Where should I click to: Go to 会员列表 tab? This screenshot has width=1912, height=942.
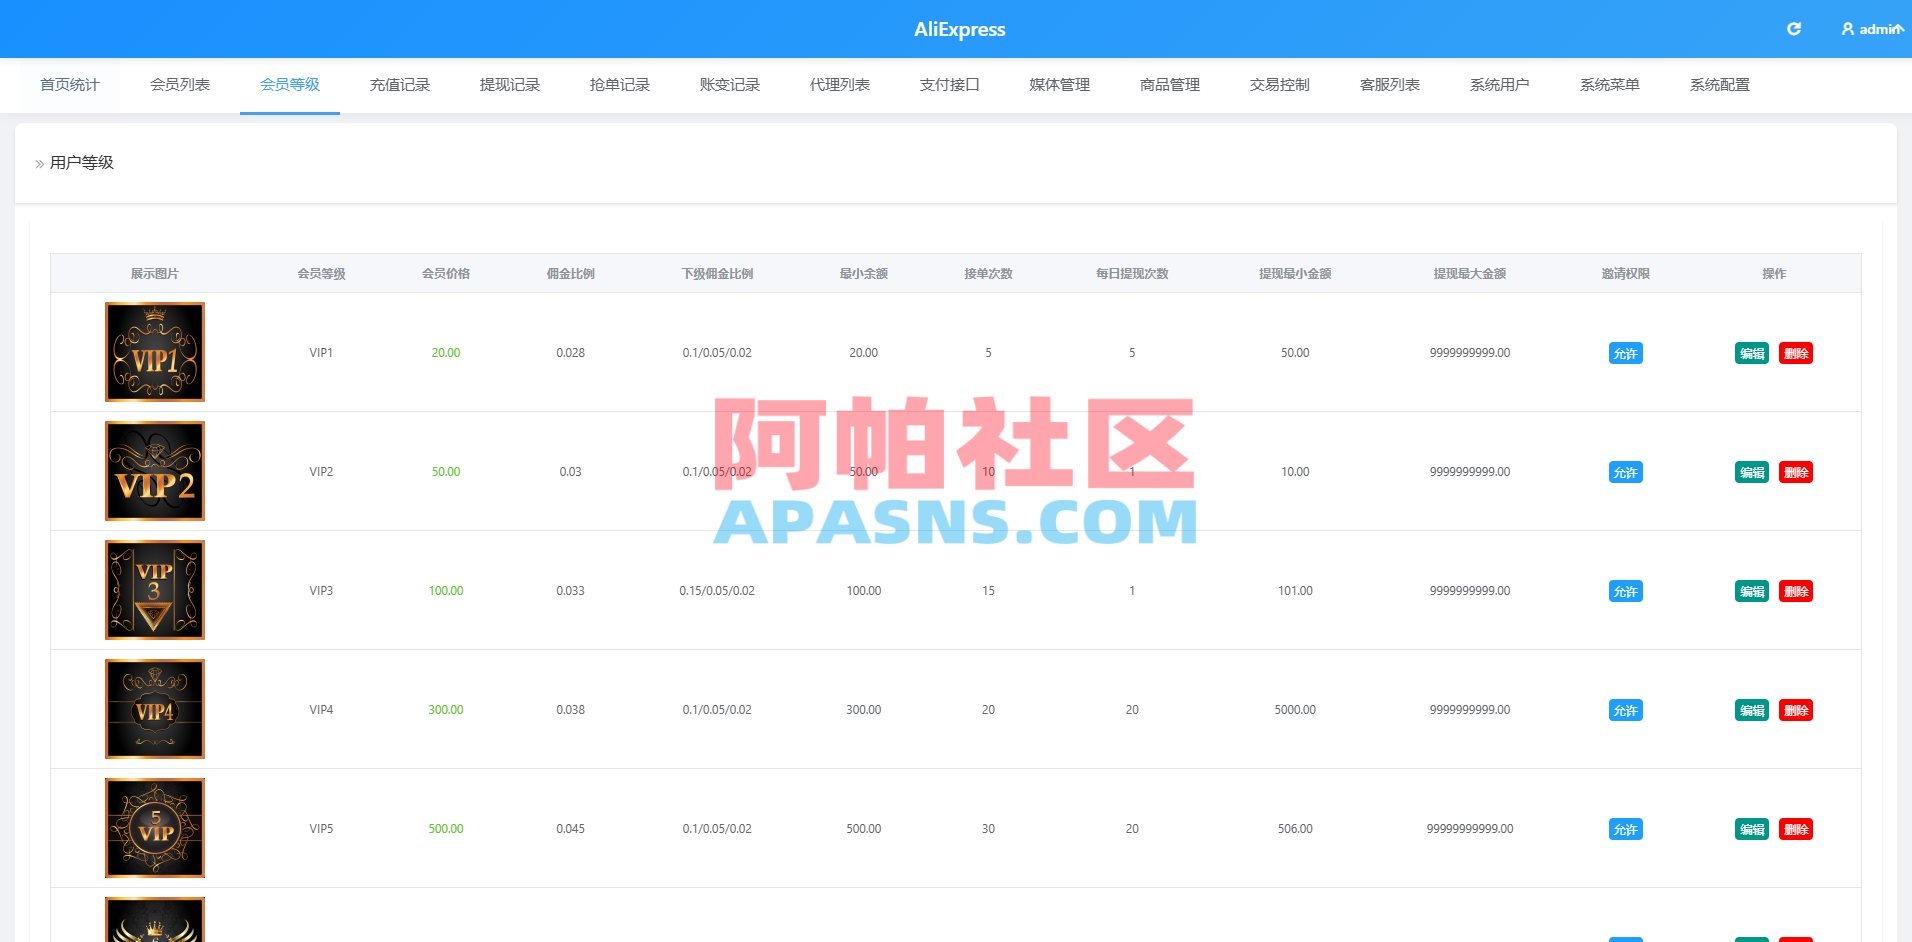[x=180, y=85]
